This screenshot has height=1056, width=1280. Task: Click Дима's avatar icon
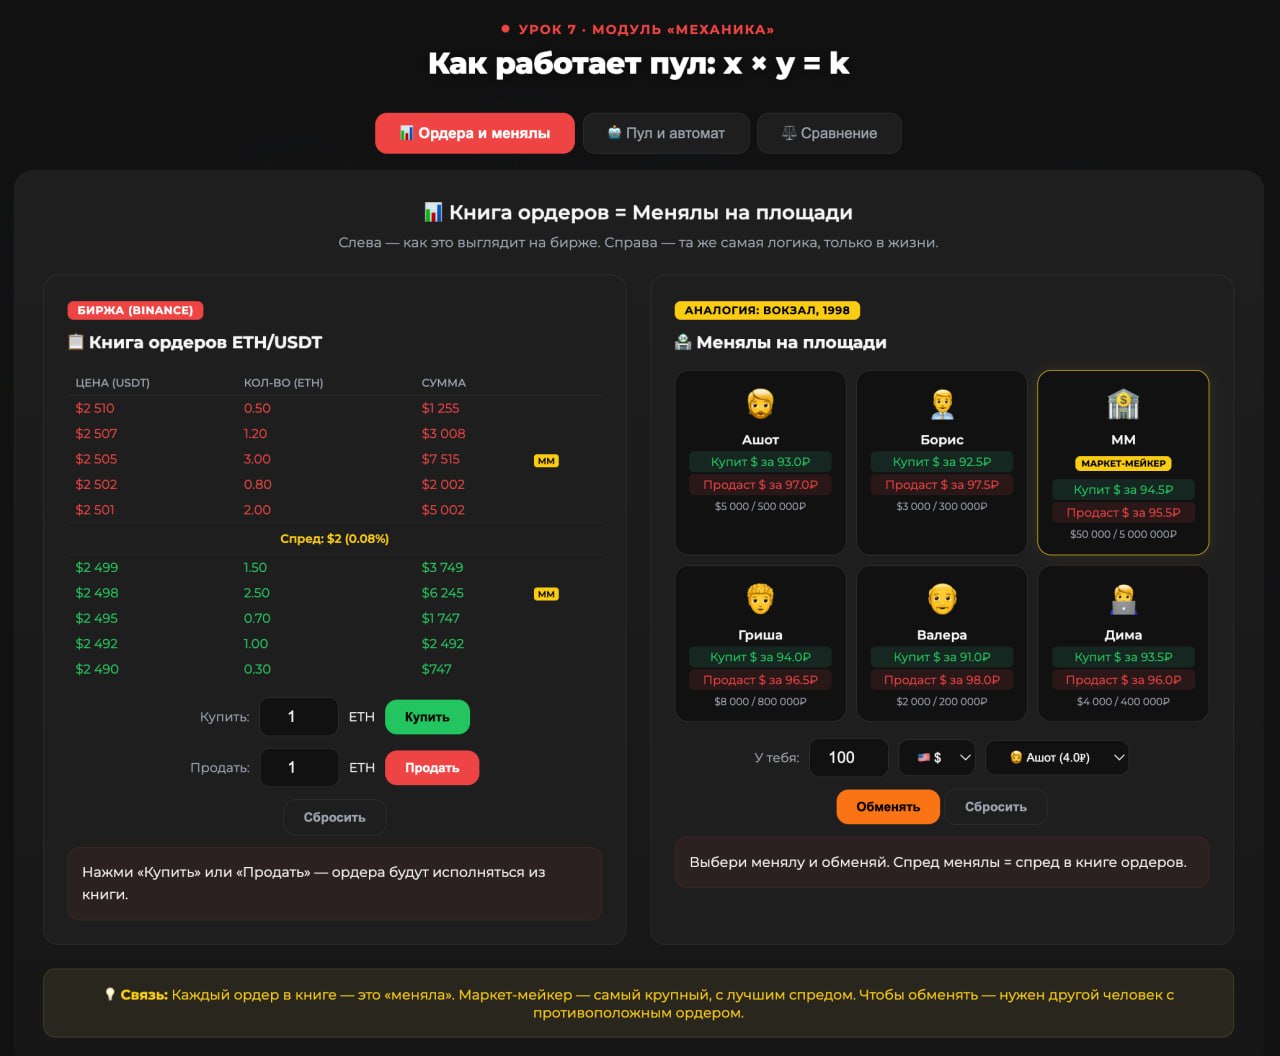1123,599
